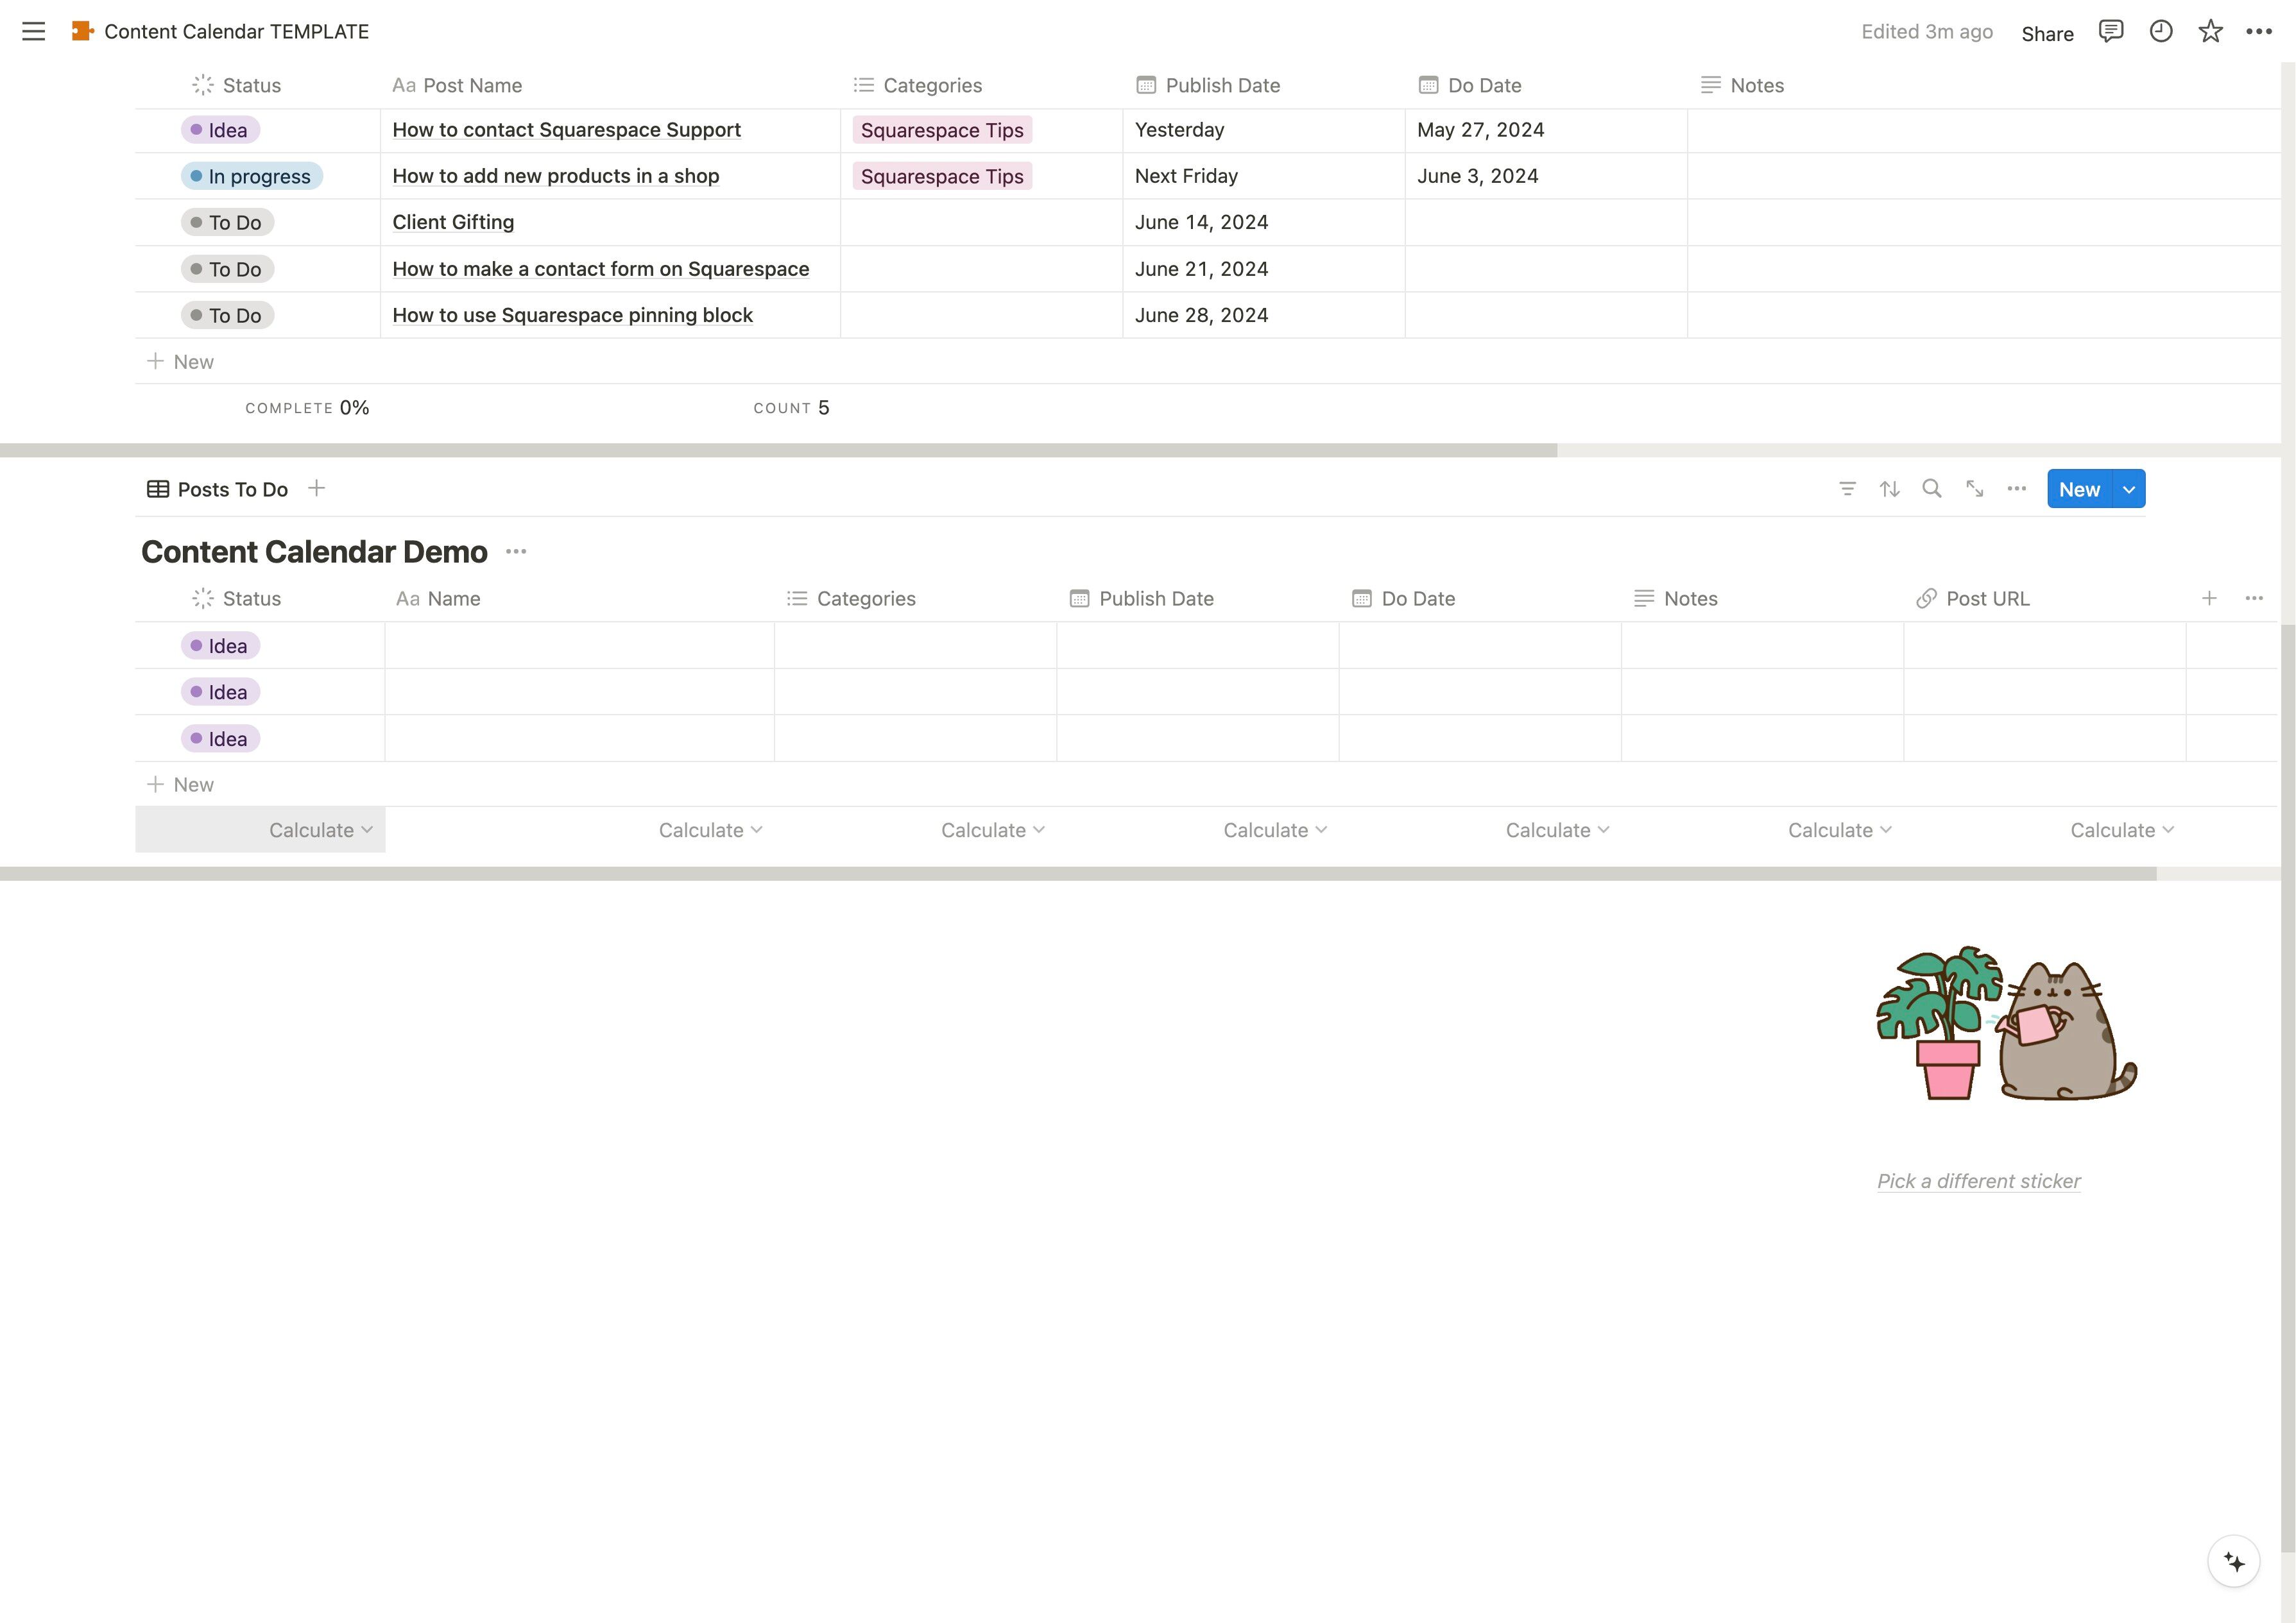Expand database to full page
The height and width of the screenshot is (1623, 2296).
click(1974, 489)
